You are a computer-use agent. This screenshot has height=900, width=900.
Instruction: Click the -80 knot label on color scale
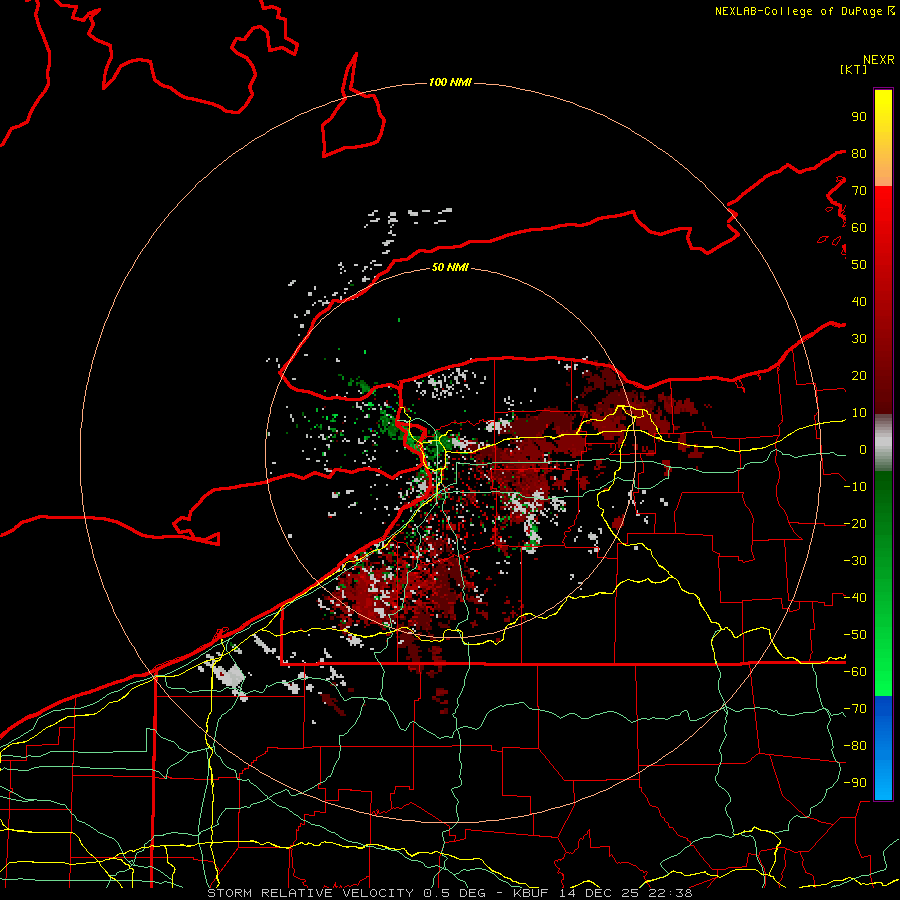[x=855, y=746]
